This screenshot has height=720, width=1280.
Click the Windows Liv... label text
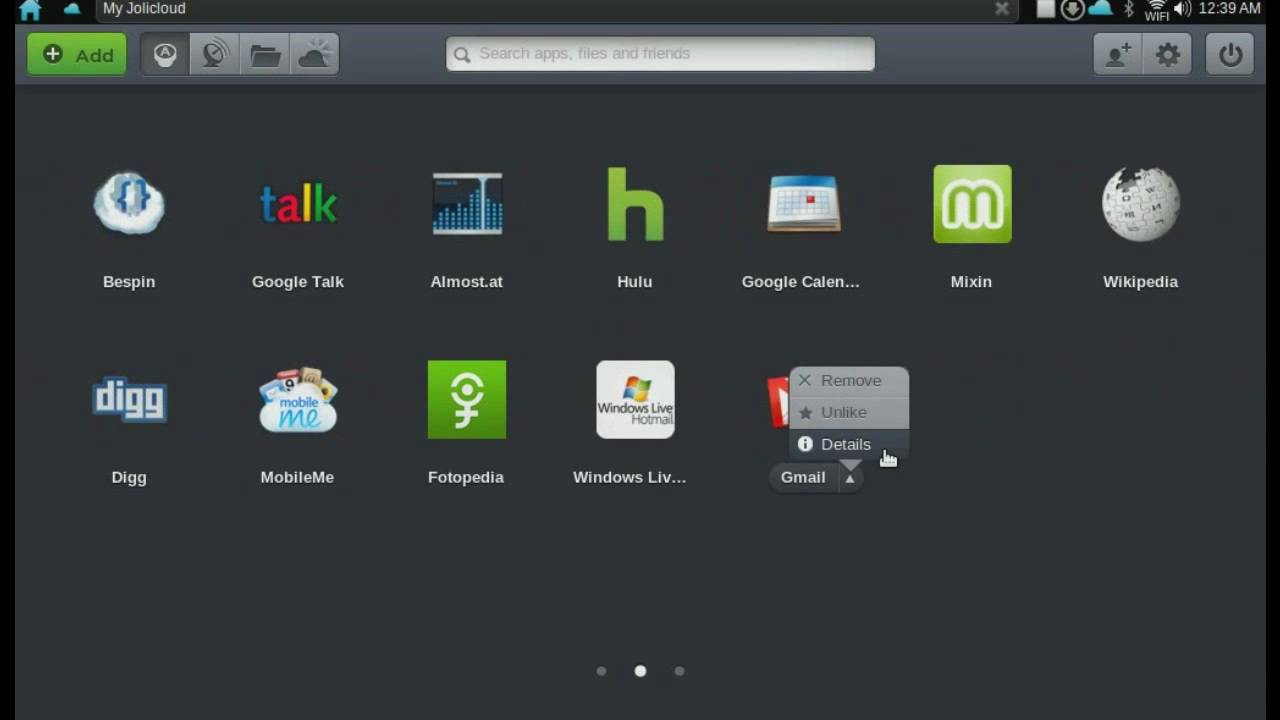click(629, 478)
